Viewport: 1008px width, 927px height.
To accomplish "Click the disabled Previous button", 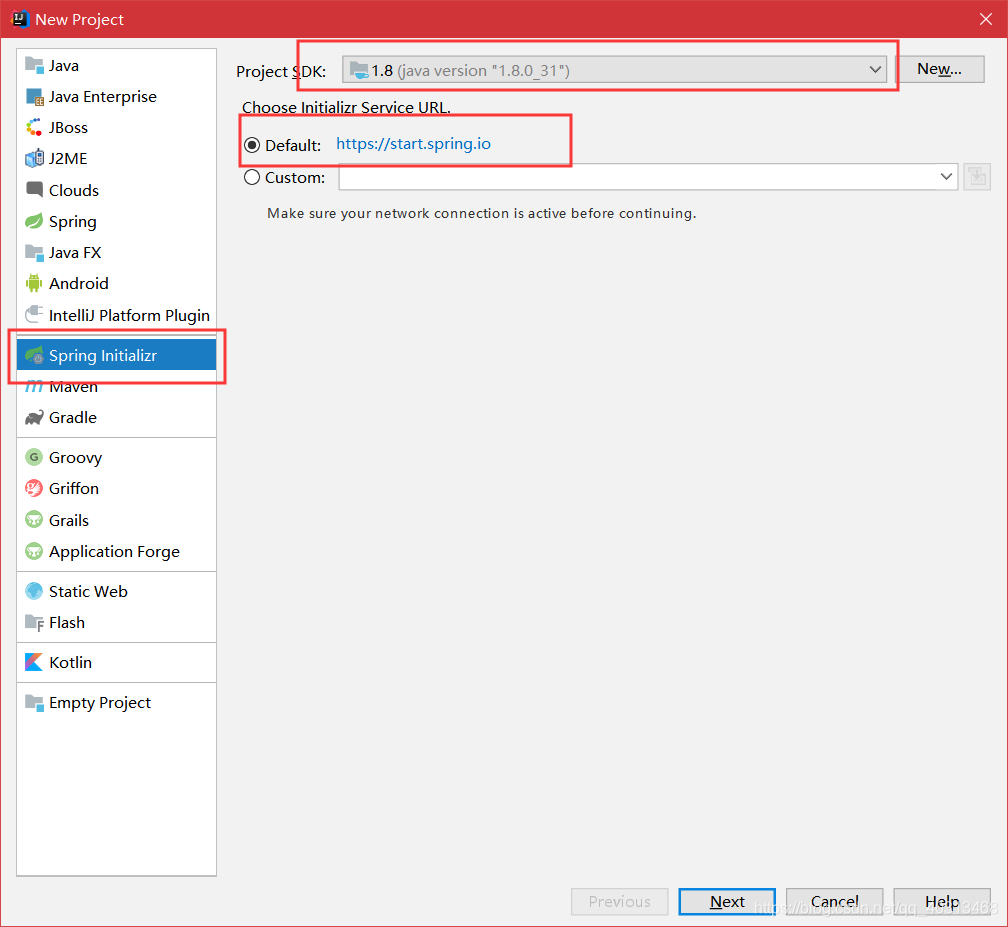I will pyautogui.click(x=620, y=901).
